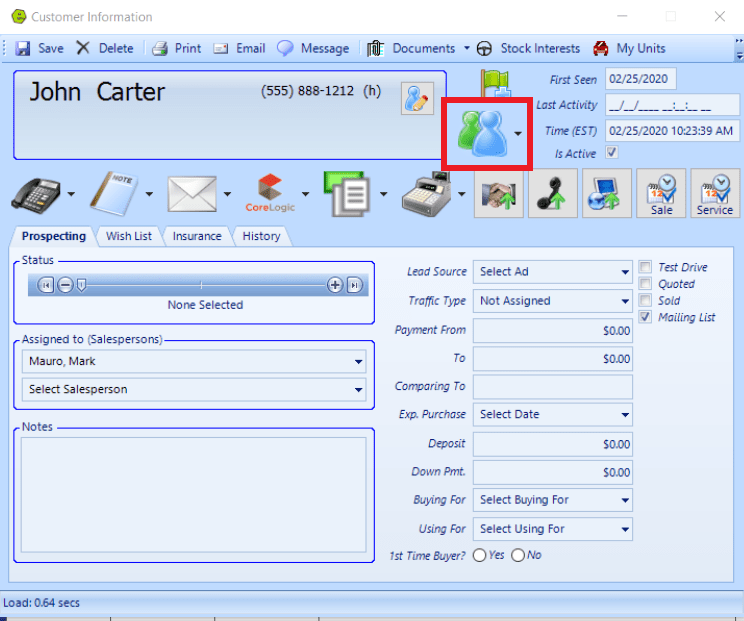Image resolution: width=744 pixels, height=621 pixels.
Task: Open the Traffic Type dropdown
Action: coord(553,301)
